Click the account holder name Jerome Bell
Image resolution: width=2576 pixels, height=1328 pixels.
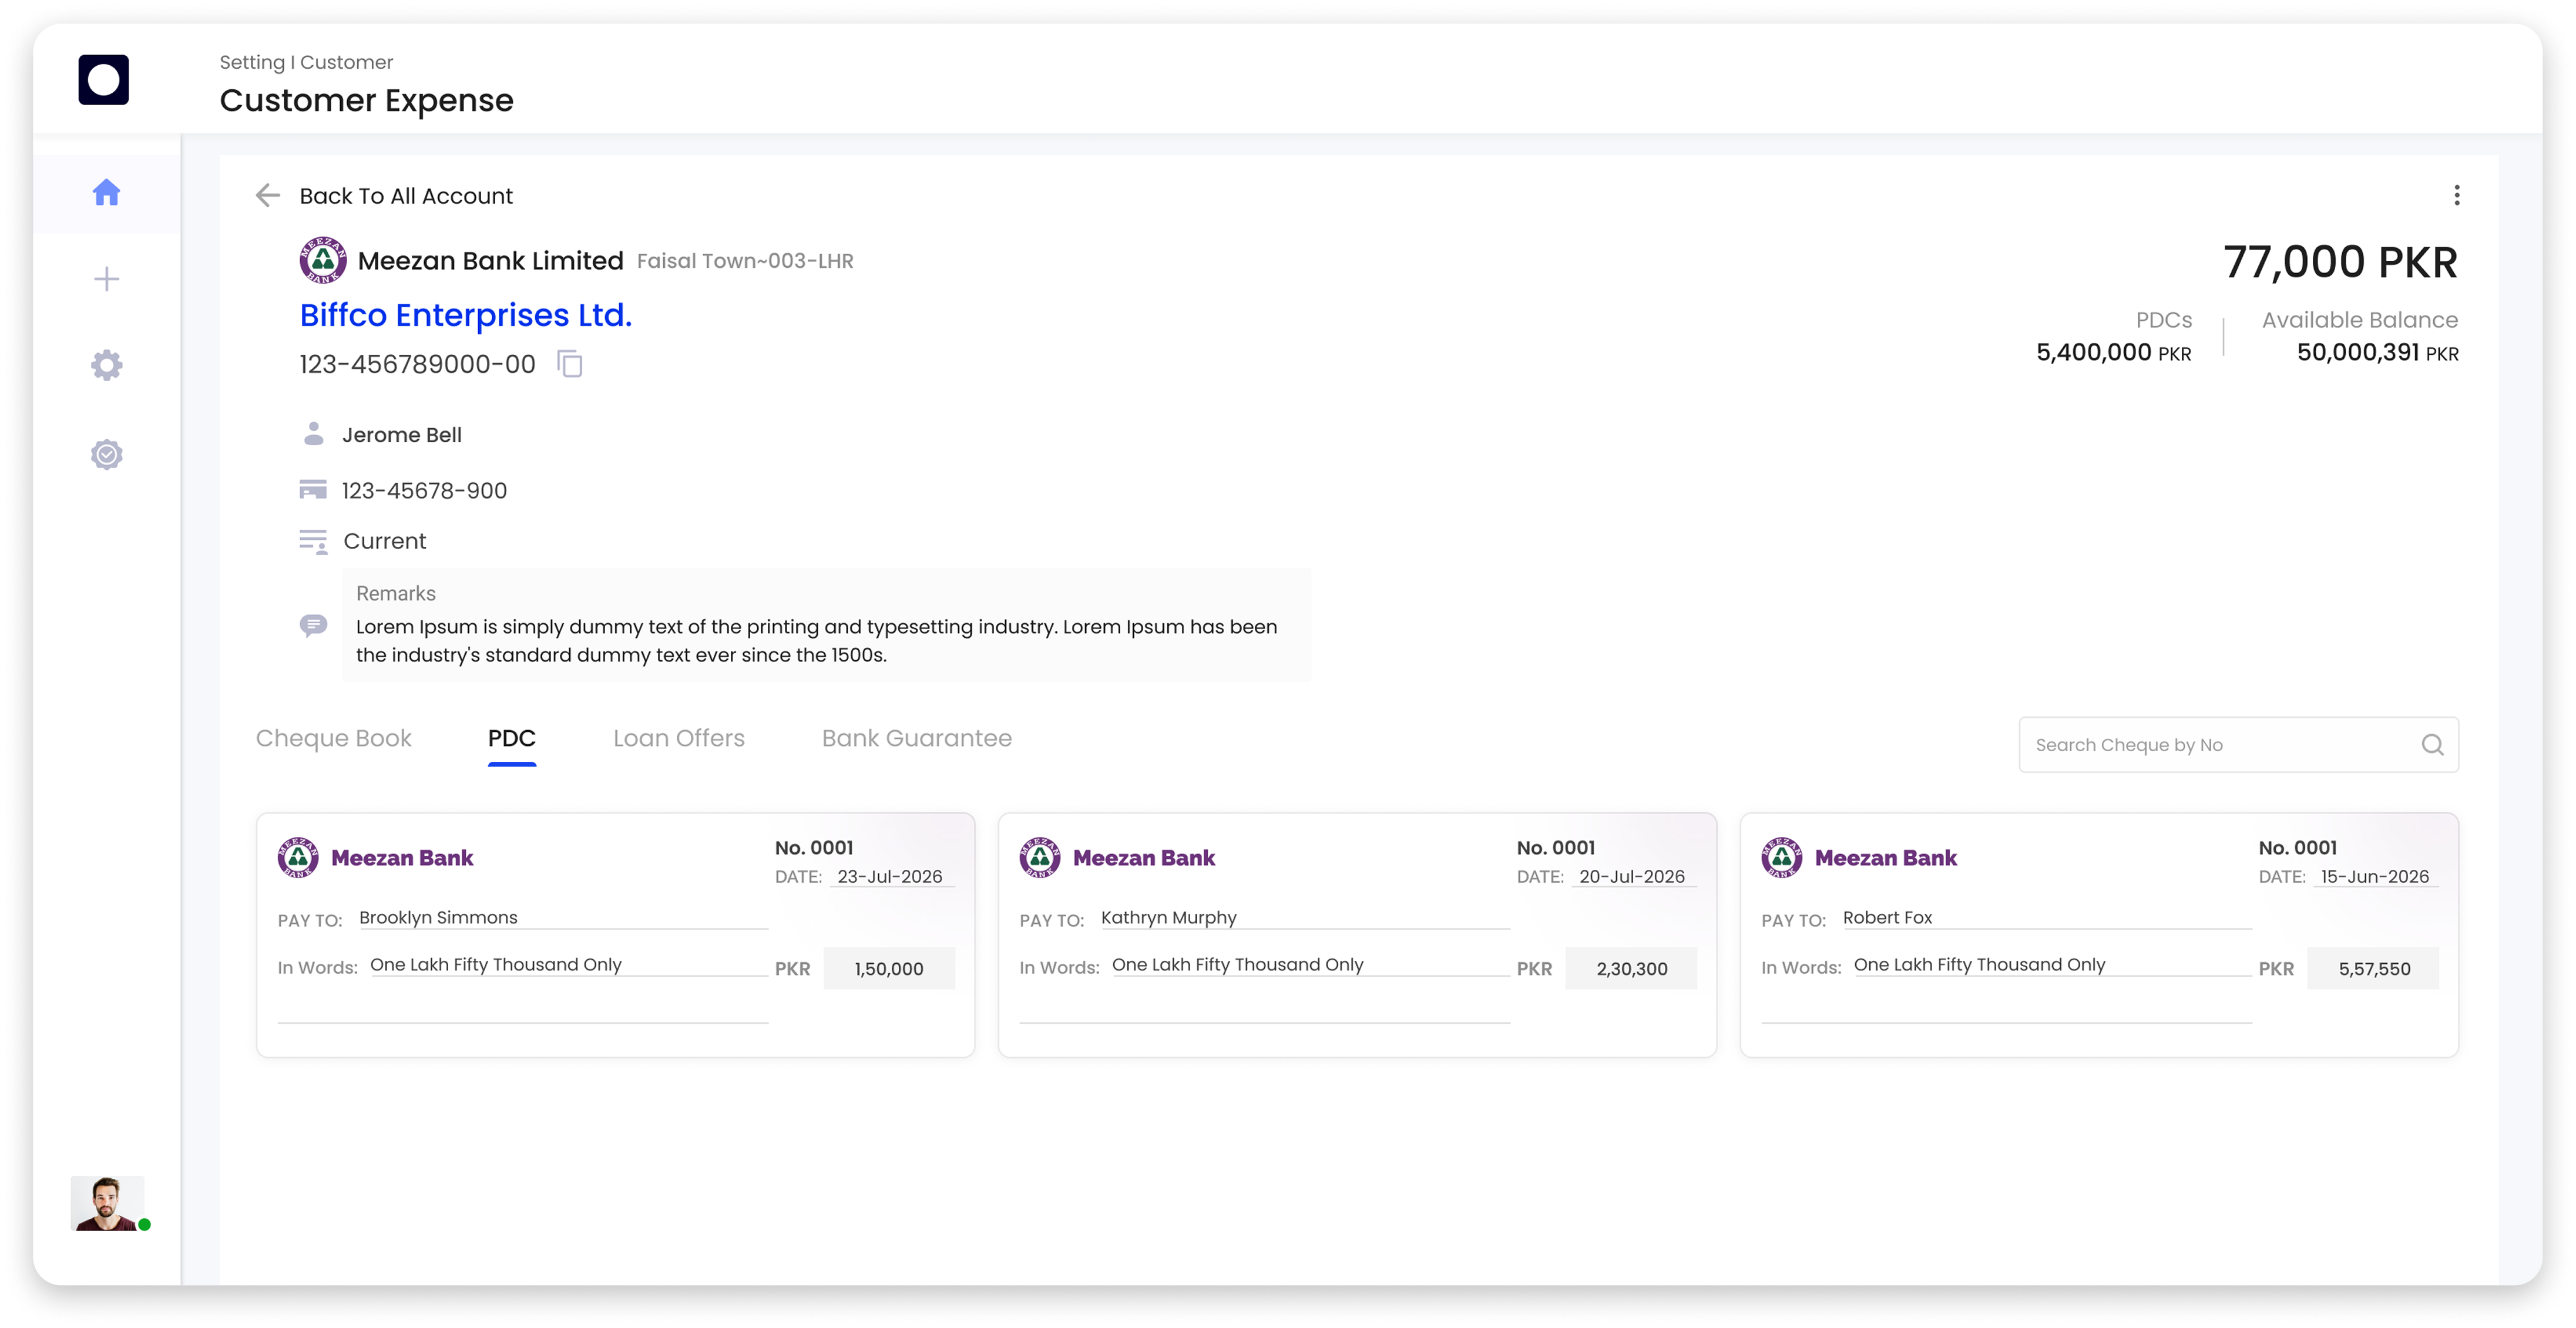tap(402, 435)
